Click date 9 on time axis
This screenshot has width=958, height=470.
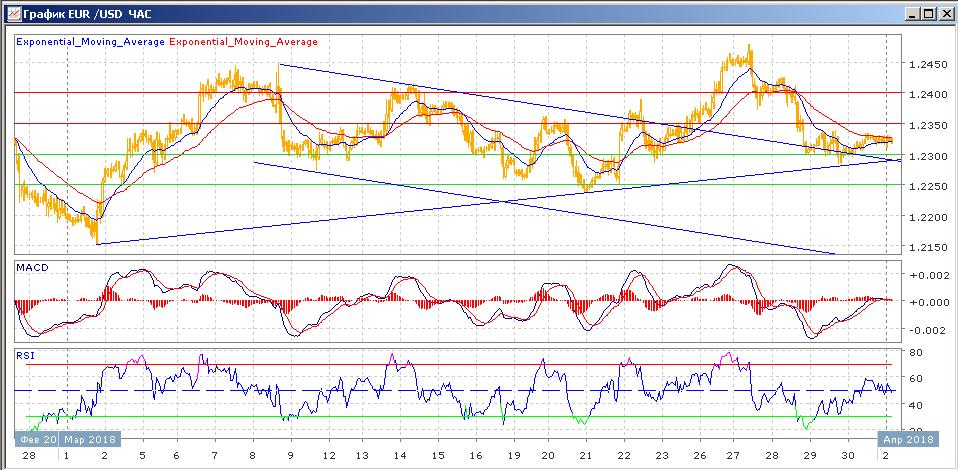point(291,456)
